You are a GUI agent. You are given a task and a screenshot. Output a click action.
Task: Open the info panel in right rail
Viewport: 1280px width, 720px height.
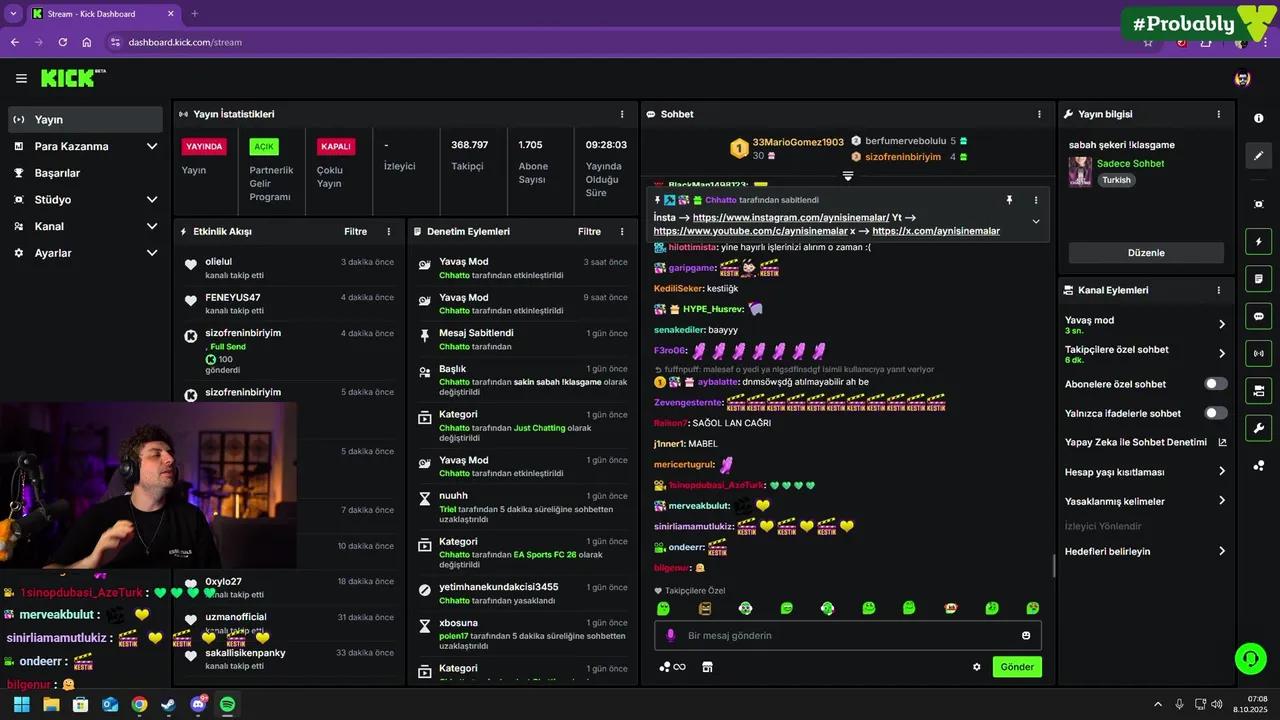coord(1258,118)
